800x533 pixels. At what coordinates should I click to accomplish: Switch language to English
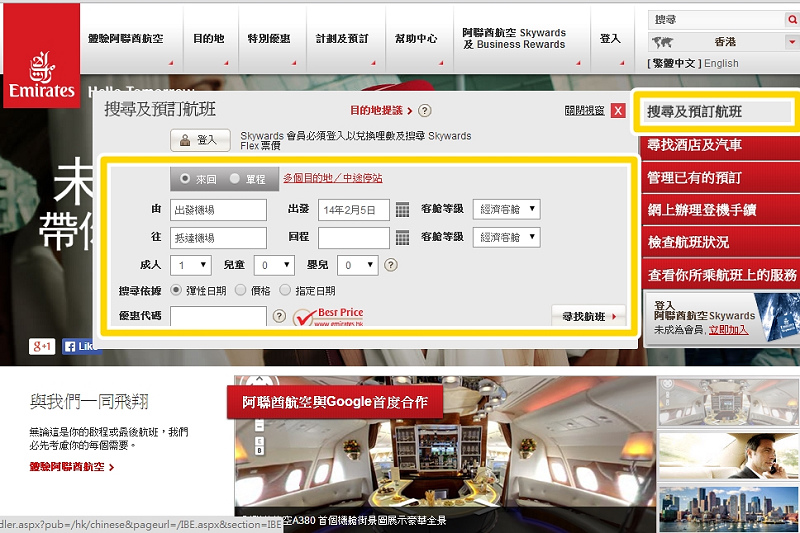(x=721, y=64)
